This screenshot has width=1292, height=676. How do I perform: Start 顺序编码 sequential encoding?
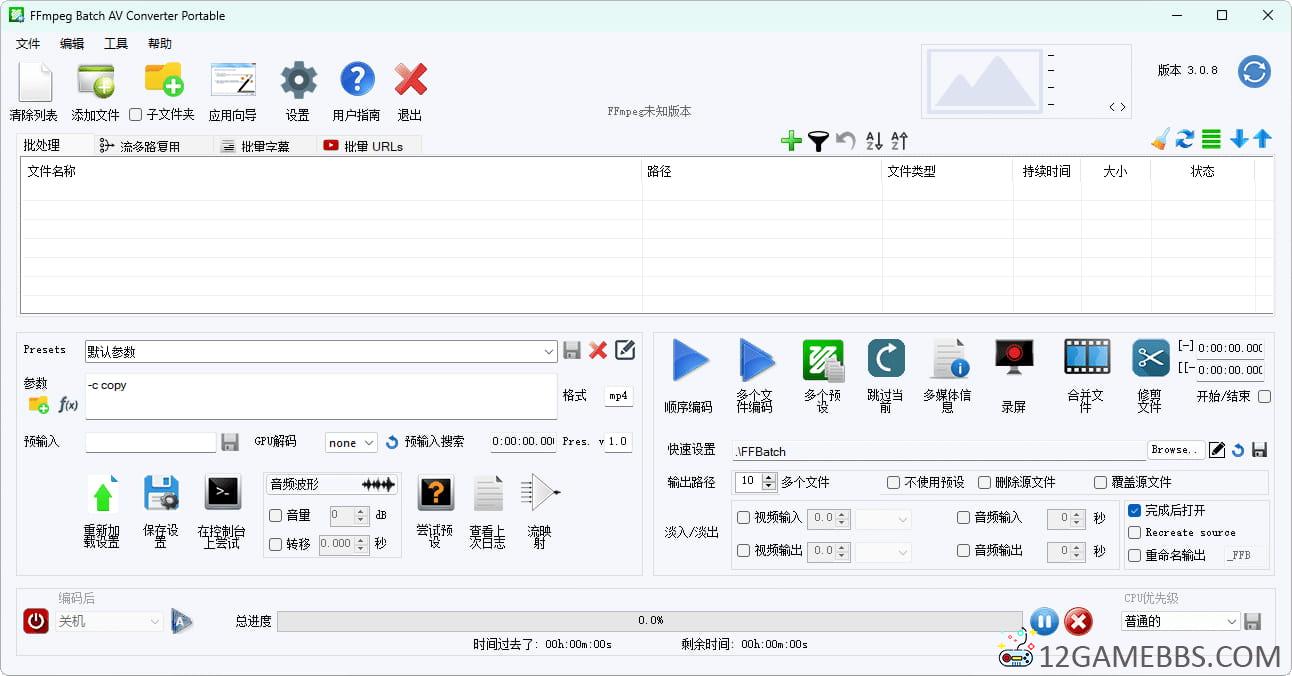[x=689, y=360]
